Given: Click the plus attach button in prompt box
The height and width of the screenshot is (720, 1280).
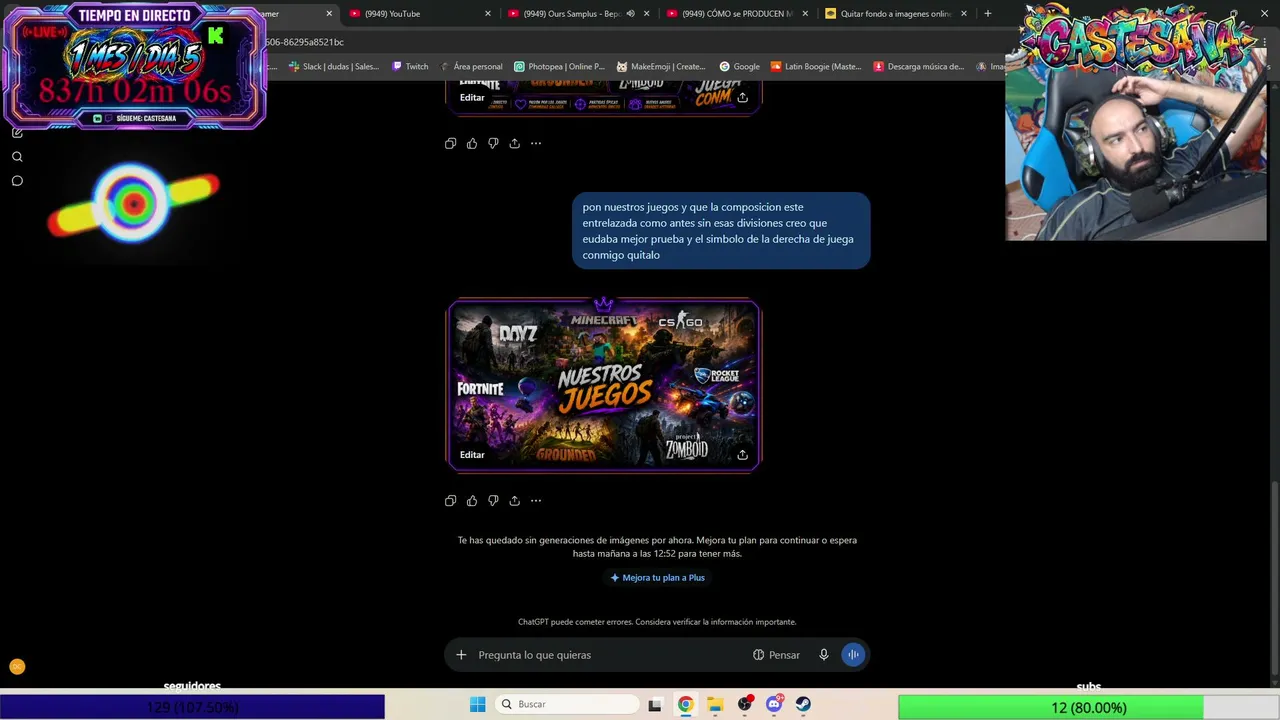Looking at the screenshot, I should click(461, 655).
